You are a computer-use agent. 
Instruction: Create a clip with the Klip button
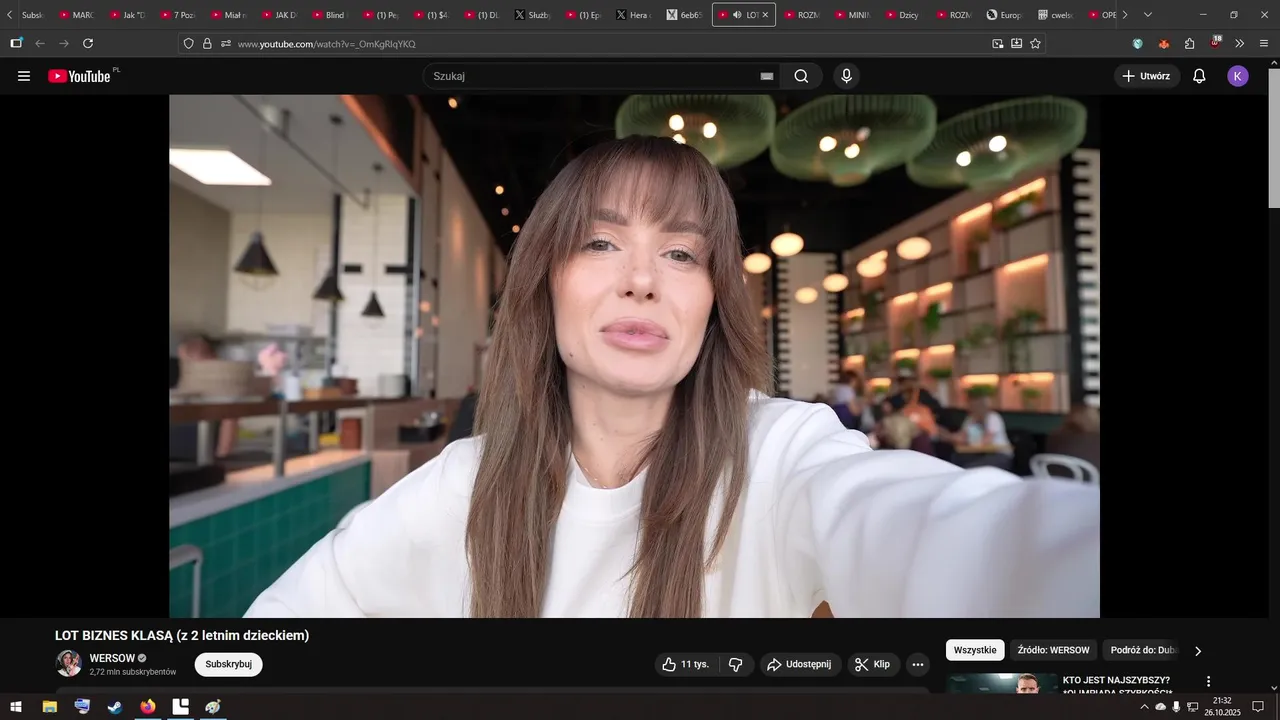(x=873, y=664)
